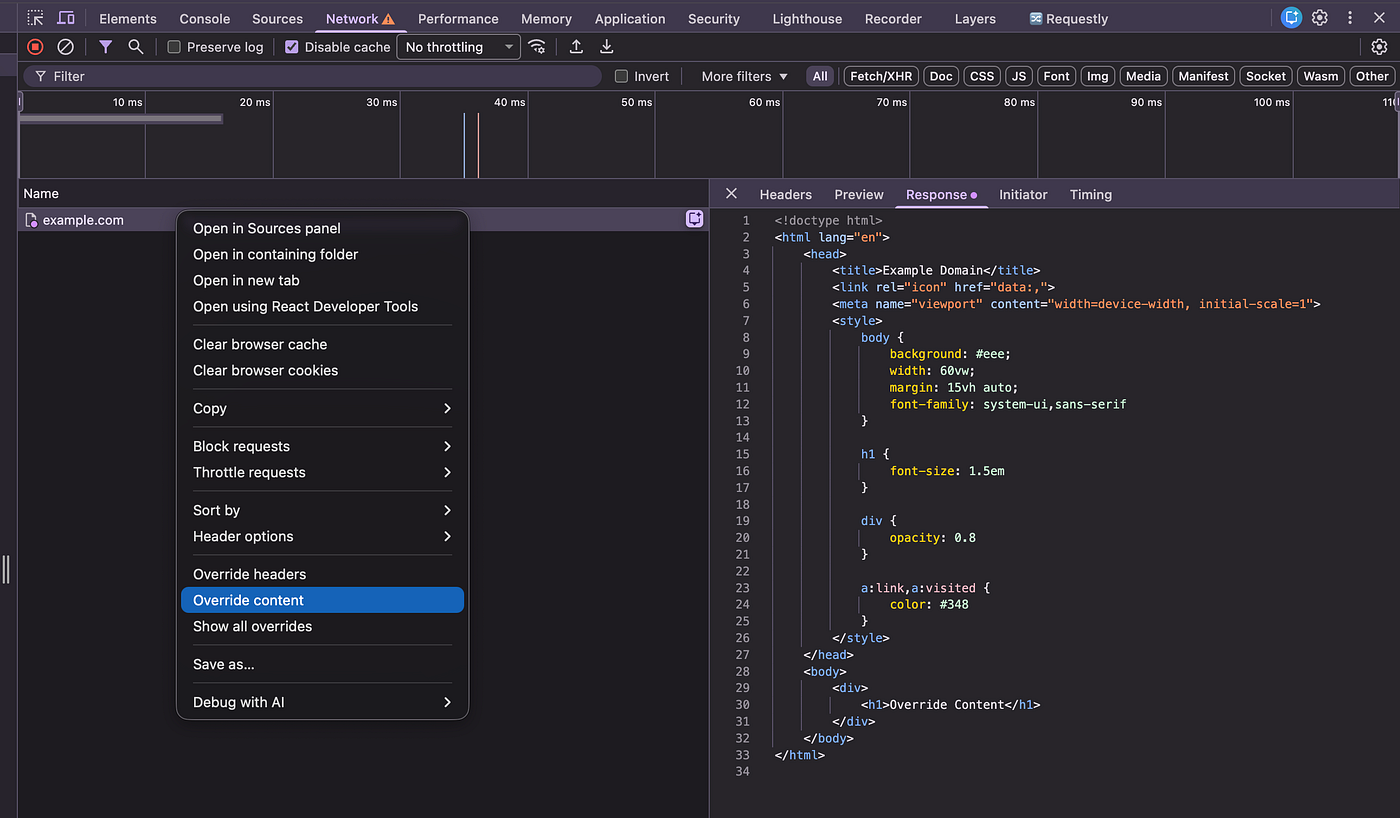This screenshot has width=1400, height=818.
Task: Toggle Preserve log checkbox
Action: point(174,47)
